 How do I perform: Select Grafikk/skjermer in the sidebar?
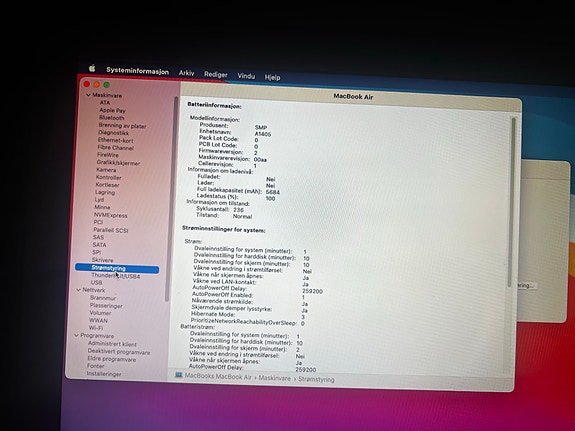(118, 163)
